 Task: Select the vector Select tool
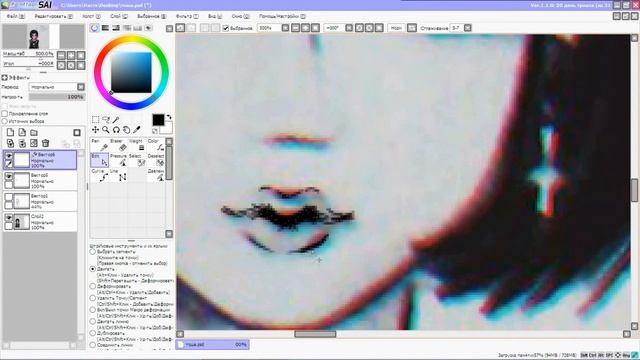[137, 160]
